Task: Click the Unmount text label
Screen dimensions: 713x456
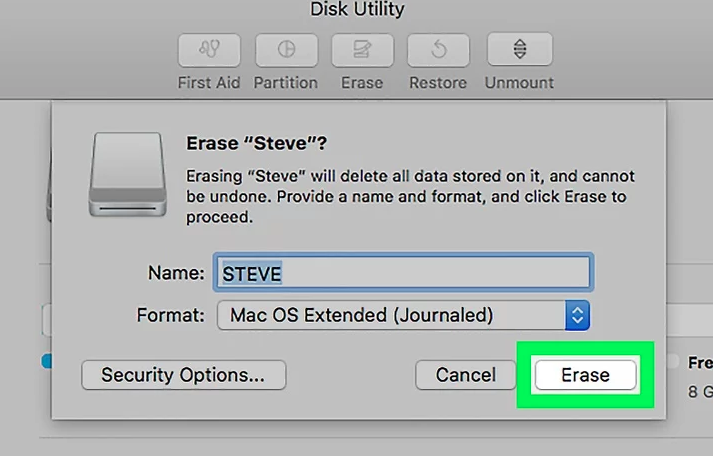Action: [x=519, y=83]
